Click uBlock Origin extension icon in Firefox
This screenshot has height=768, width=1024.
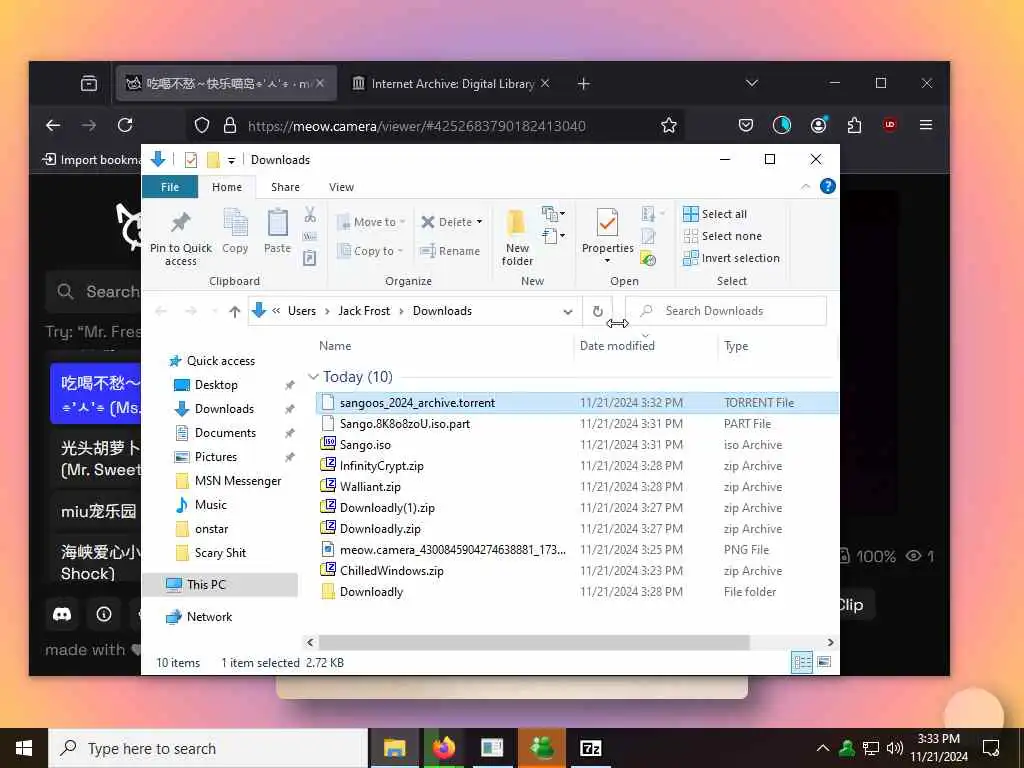point(889,125)
